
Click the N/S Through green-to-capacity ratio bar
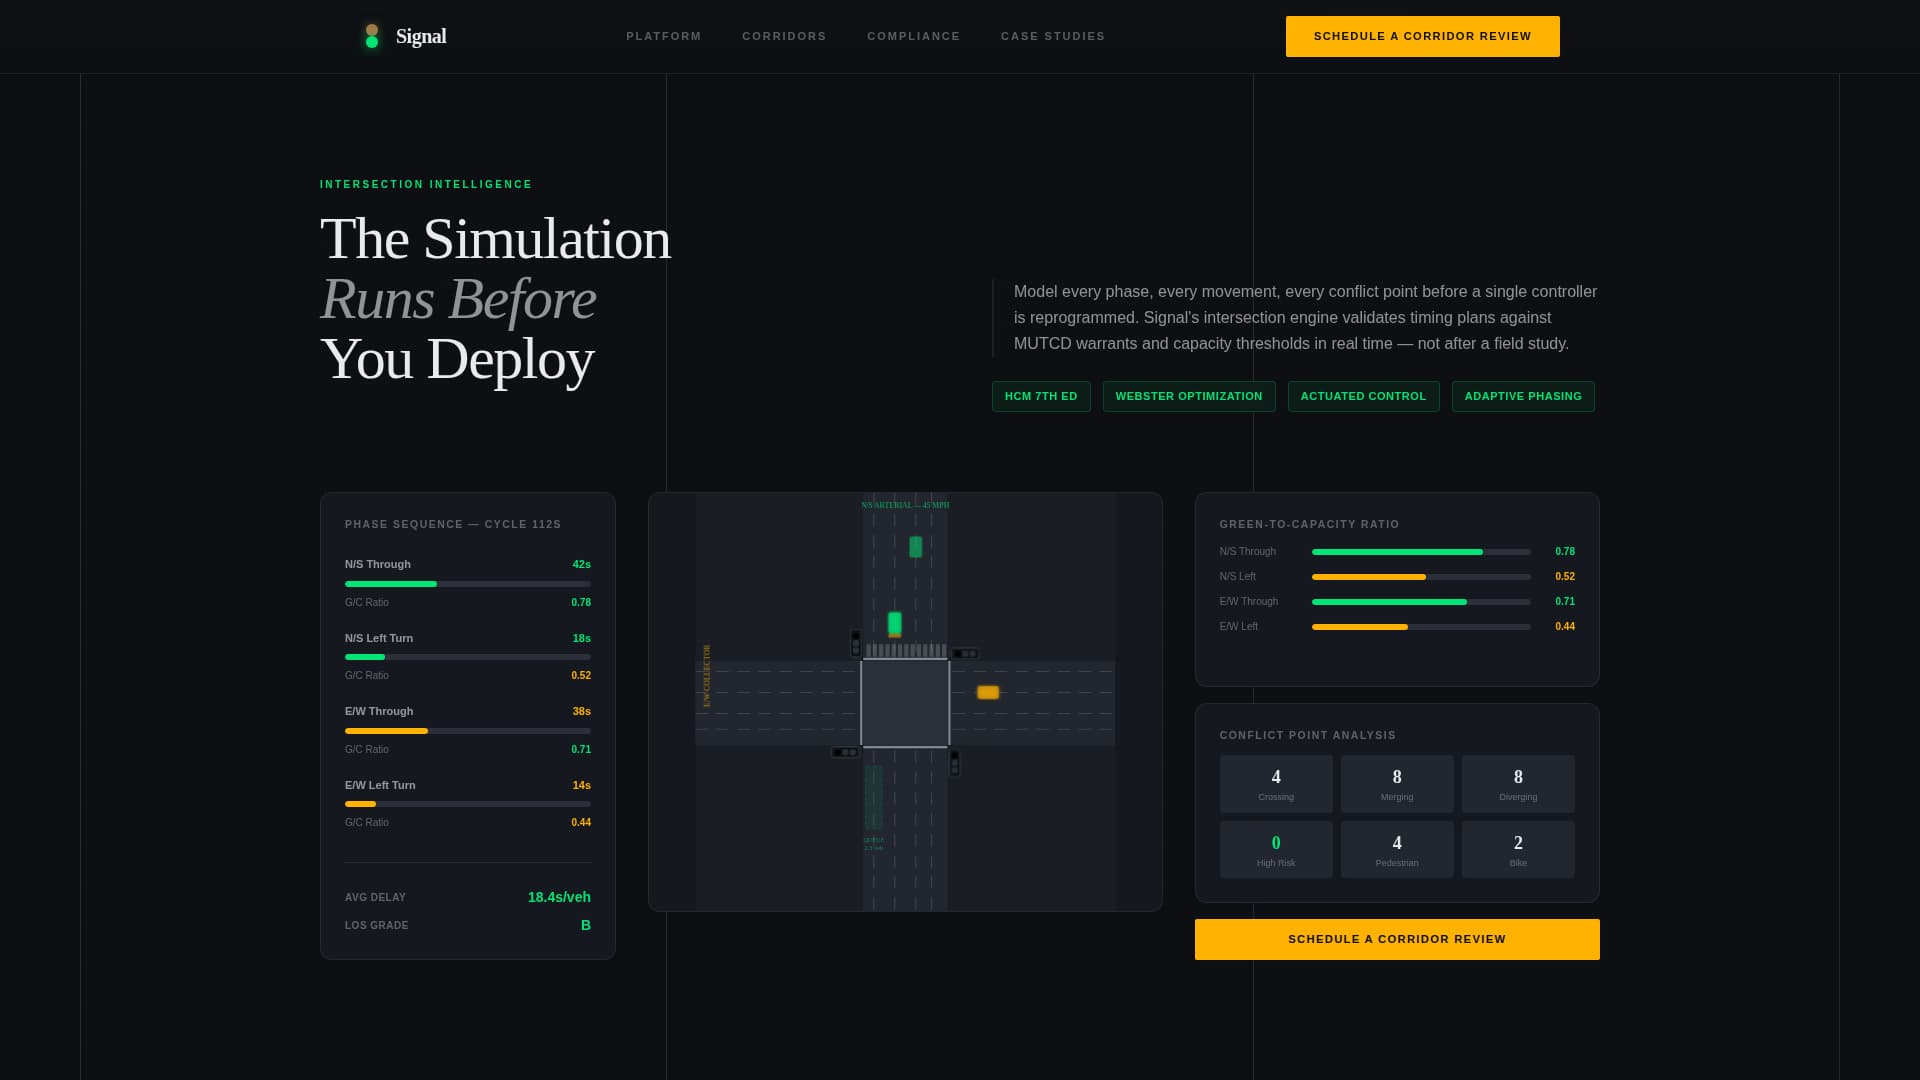click(x=1421, y=552)
